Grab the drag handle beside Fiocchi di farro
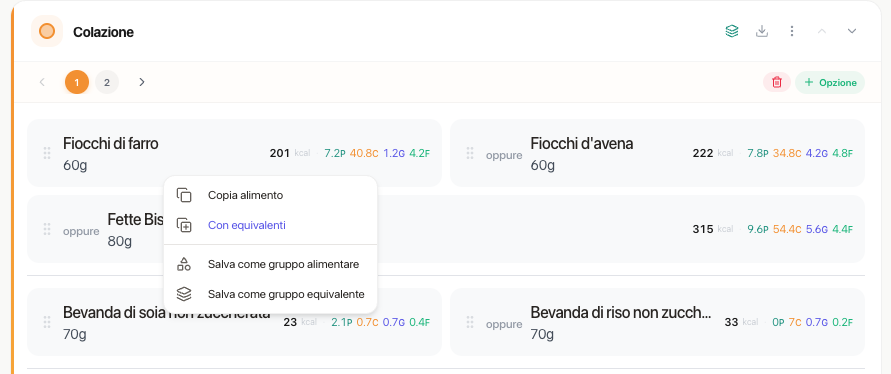This screenshot has height=374, width=891. coord(47,153)
